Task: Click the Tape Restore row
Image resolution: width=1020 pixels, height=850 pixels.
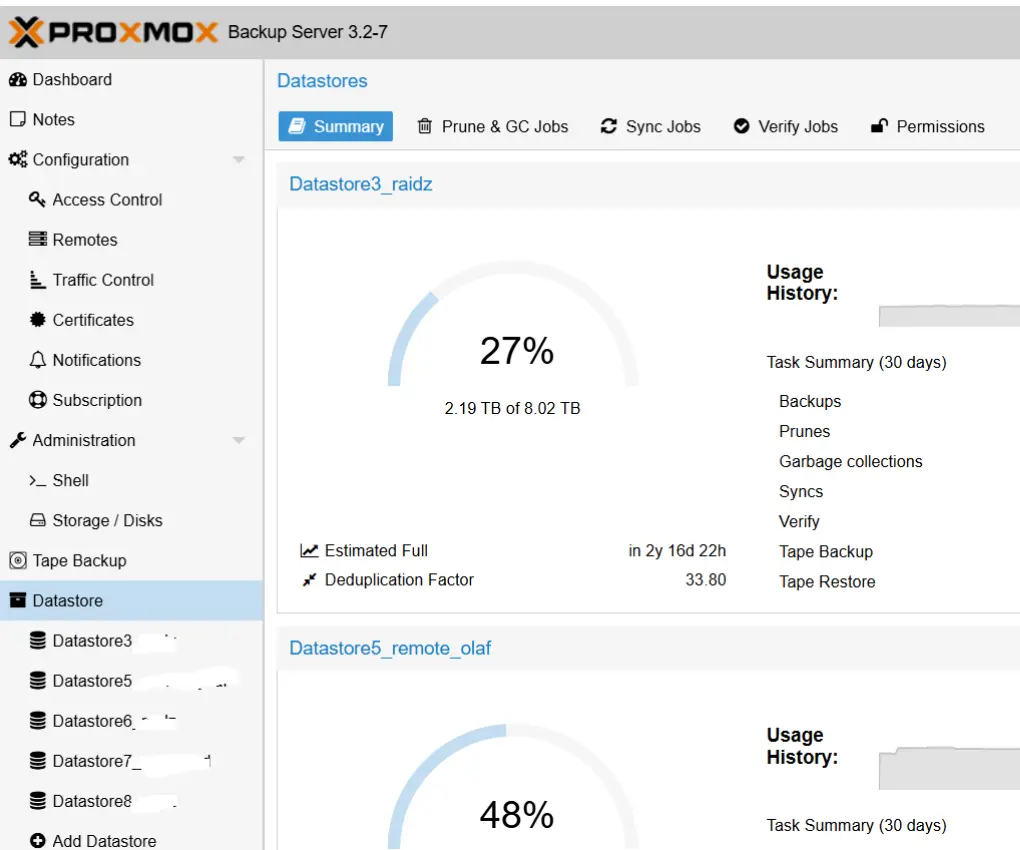Action: (827, 581)
